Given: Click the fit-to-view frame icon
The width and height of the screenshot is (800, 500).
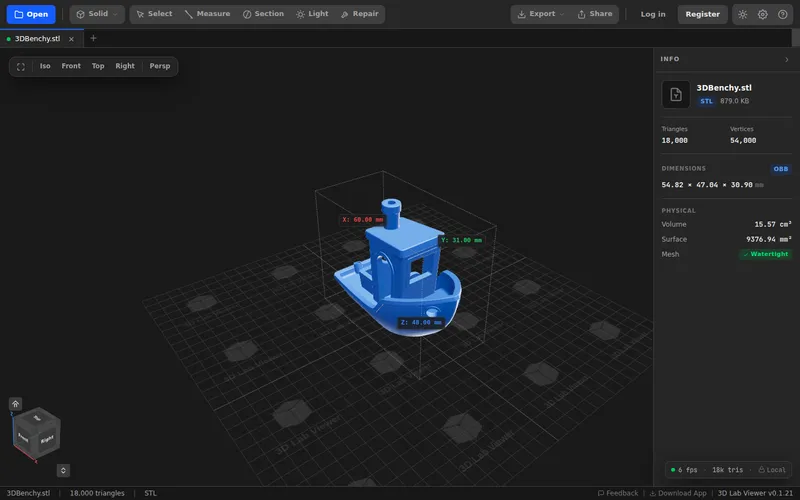Looking at the screenshot, I should [21, 66].
